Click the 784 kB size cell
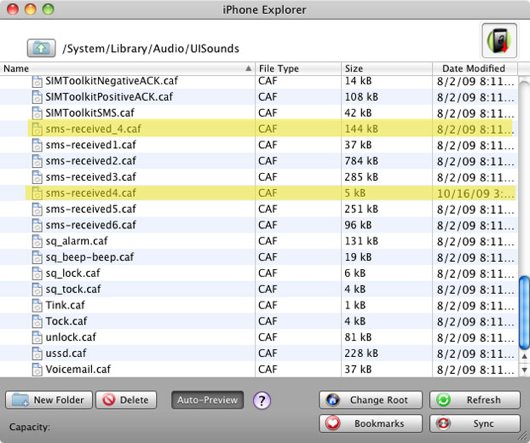The height and width of the screenshot is (443, 530). click(x=361, y=161)
